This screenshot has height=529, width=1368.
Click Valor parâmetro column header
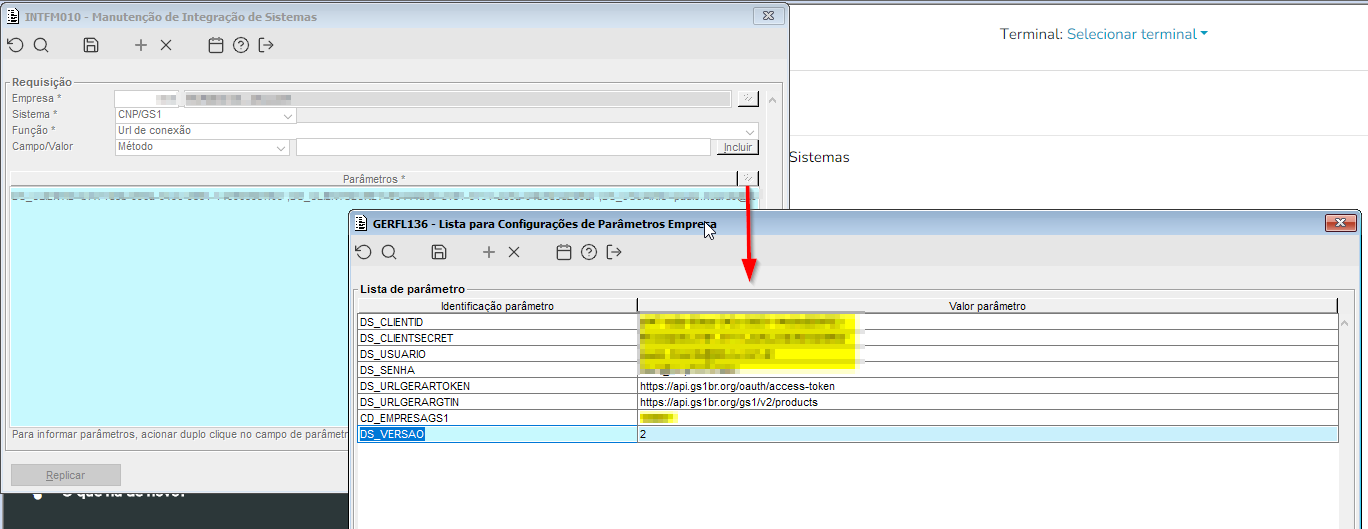pyautogui.click(x=987, y=306)
